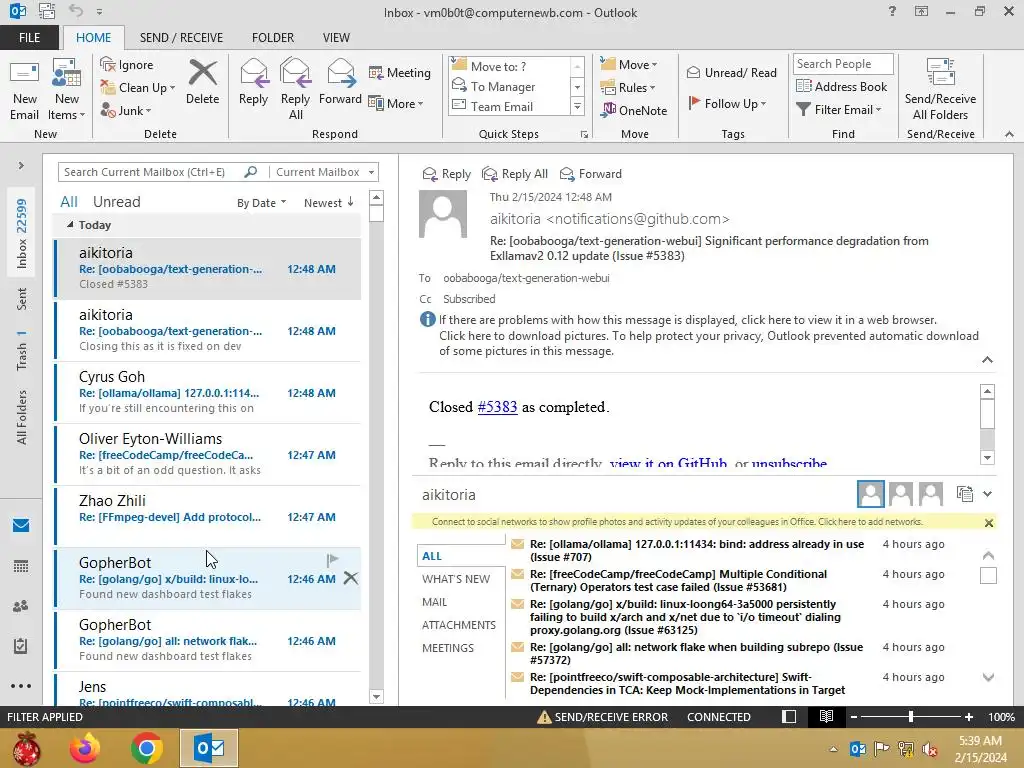Open By Date arrangement menu

point(261,203)
